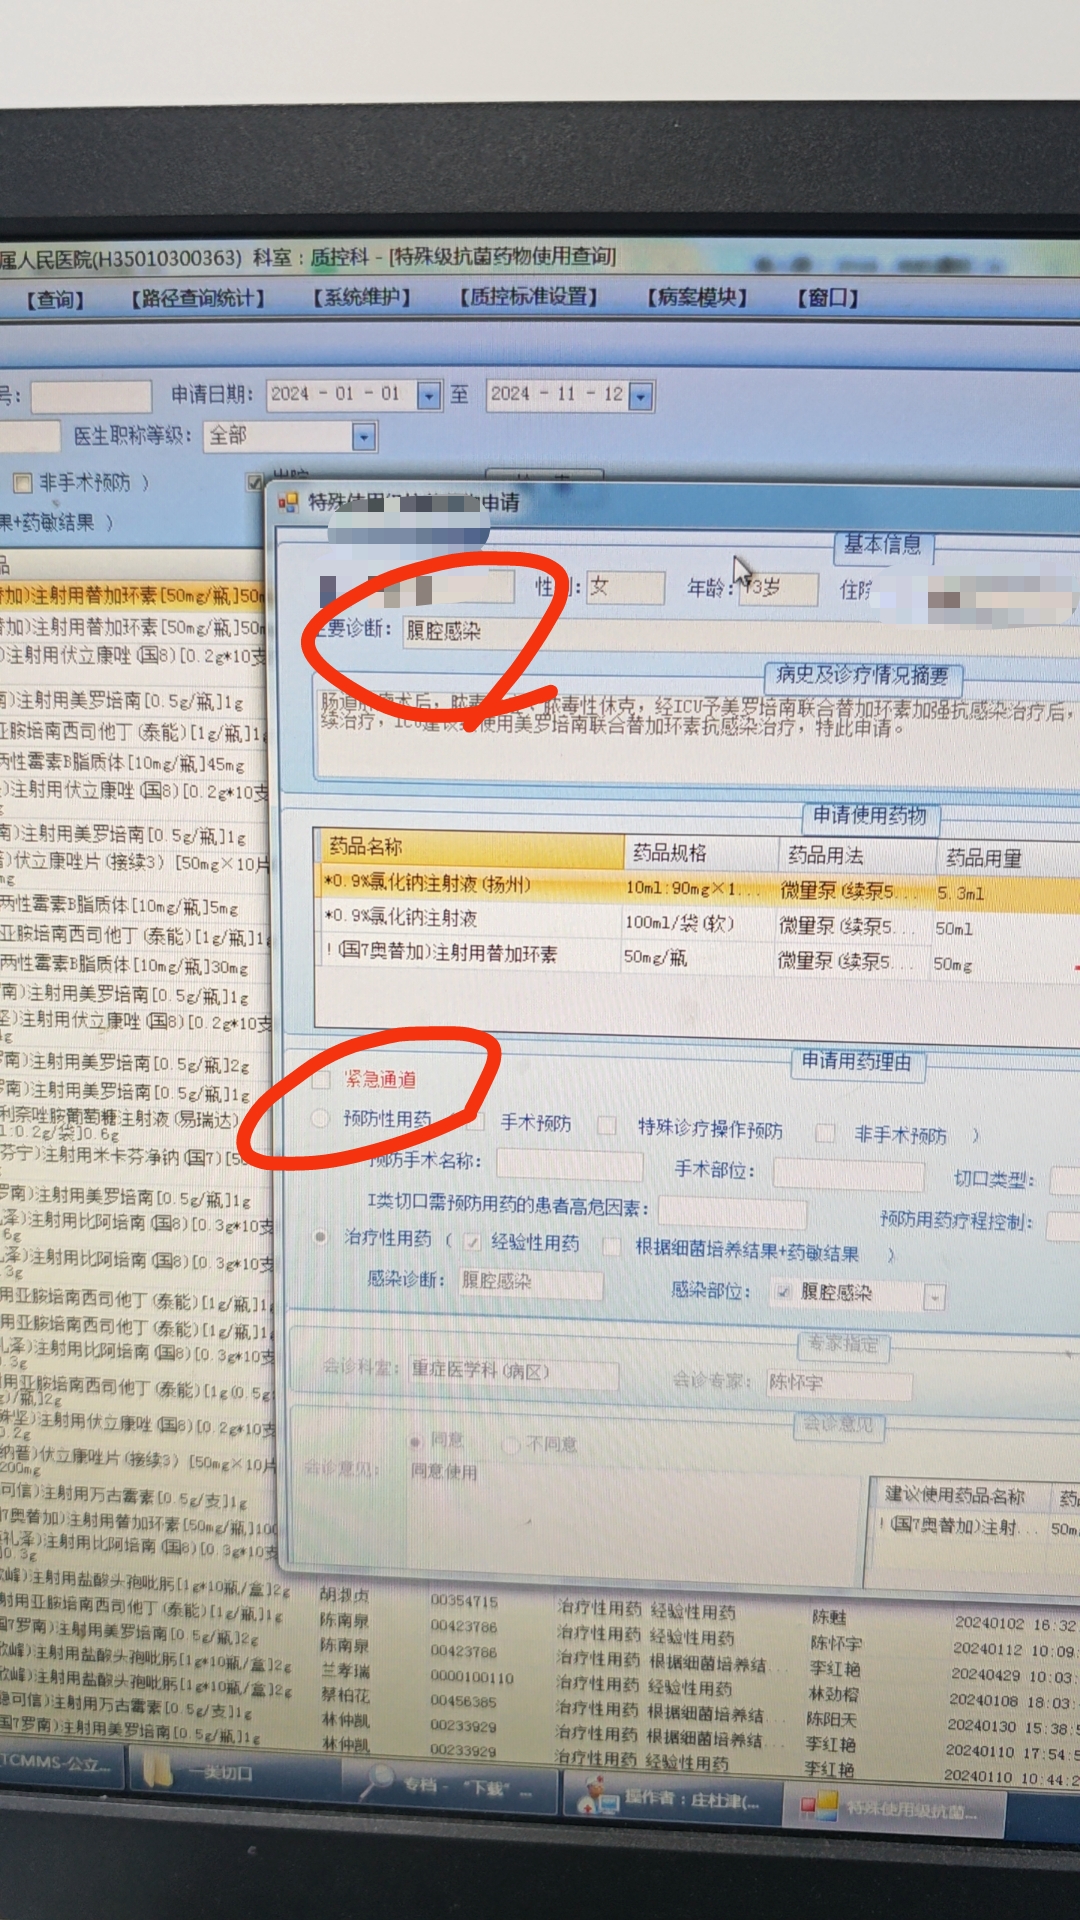
Task: Click the 高危因素 input field
Action: (732, 1212)
